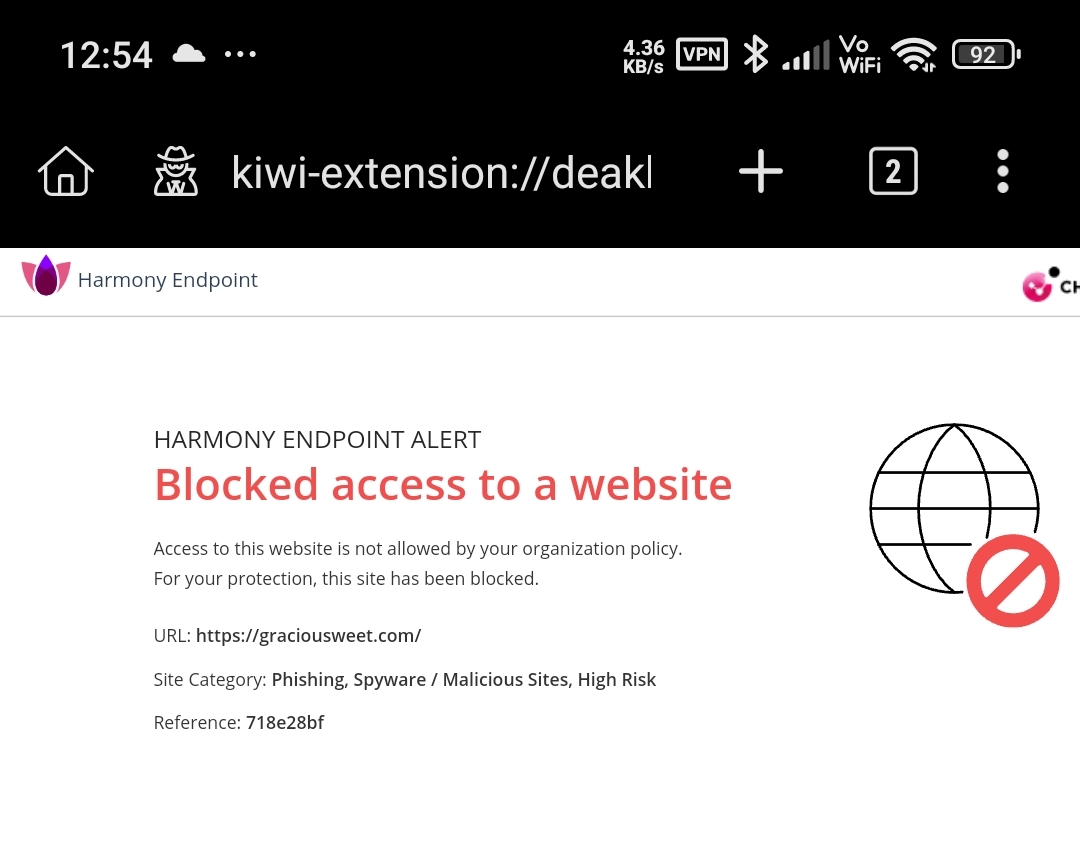
Task: Tap the kiwi-extension address bar
Action: click(441, 172)
